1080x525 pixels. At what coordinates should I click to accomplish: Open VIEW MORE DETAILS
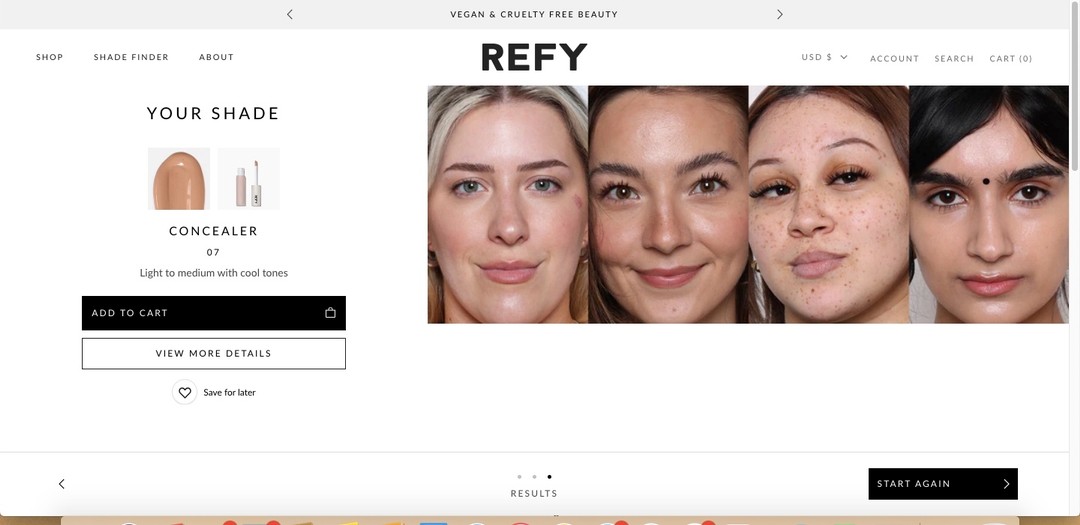pyautogui.click(x=214, y=353)
